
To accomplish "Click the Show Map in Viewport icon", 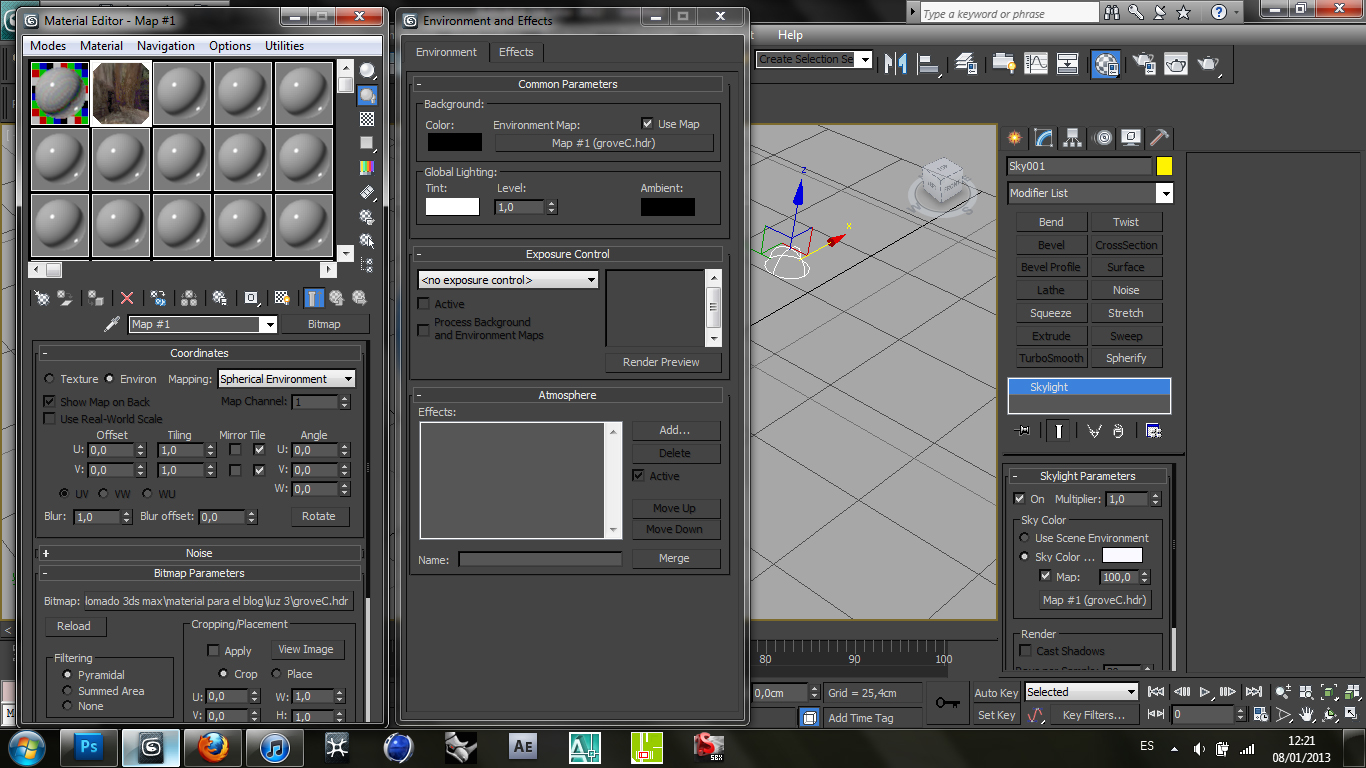I will click(279, 297).
